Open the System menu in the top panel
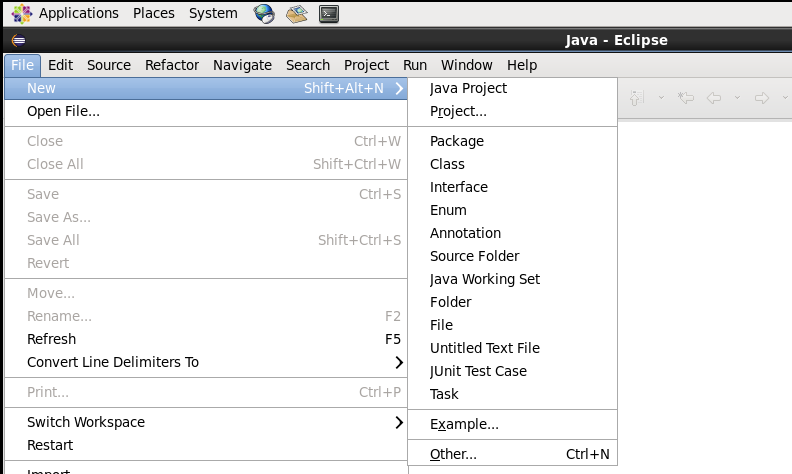Viewport: 792px width, 474px height. [x=213, y=13]
